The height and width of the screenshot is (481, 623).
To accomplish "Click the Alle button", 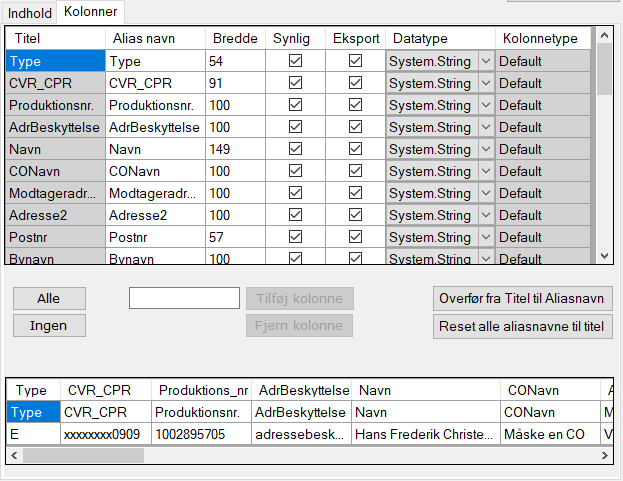I will pyautogui.click(x=48, y=299).
